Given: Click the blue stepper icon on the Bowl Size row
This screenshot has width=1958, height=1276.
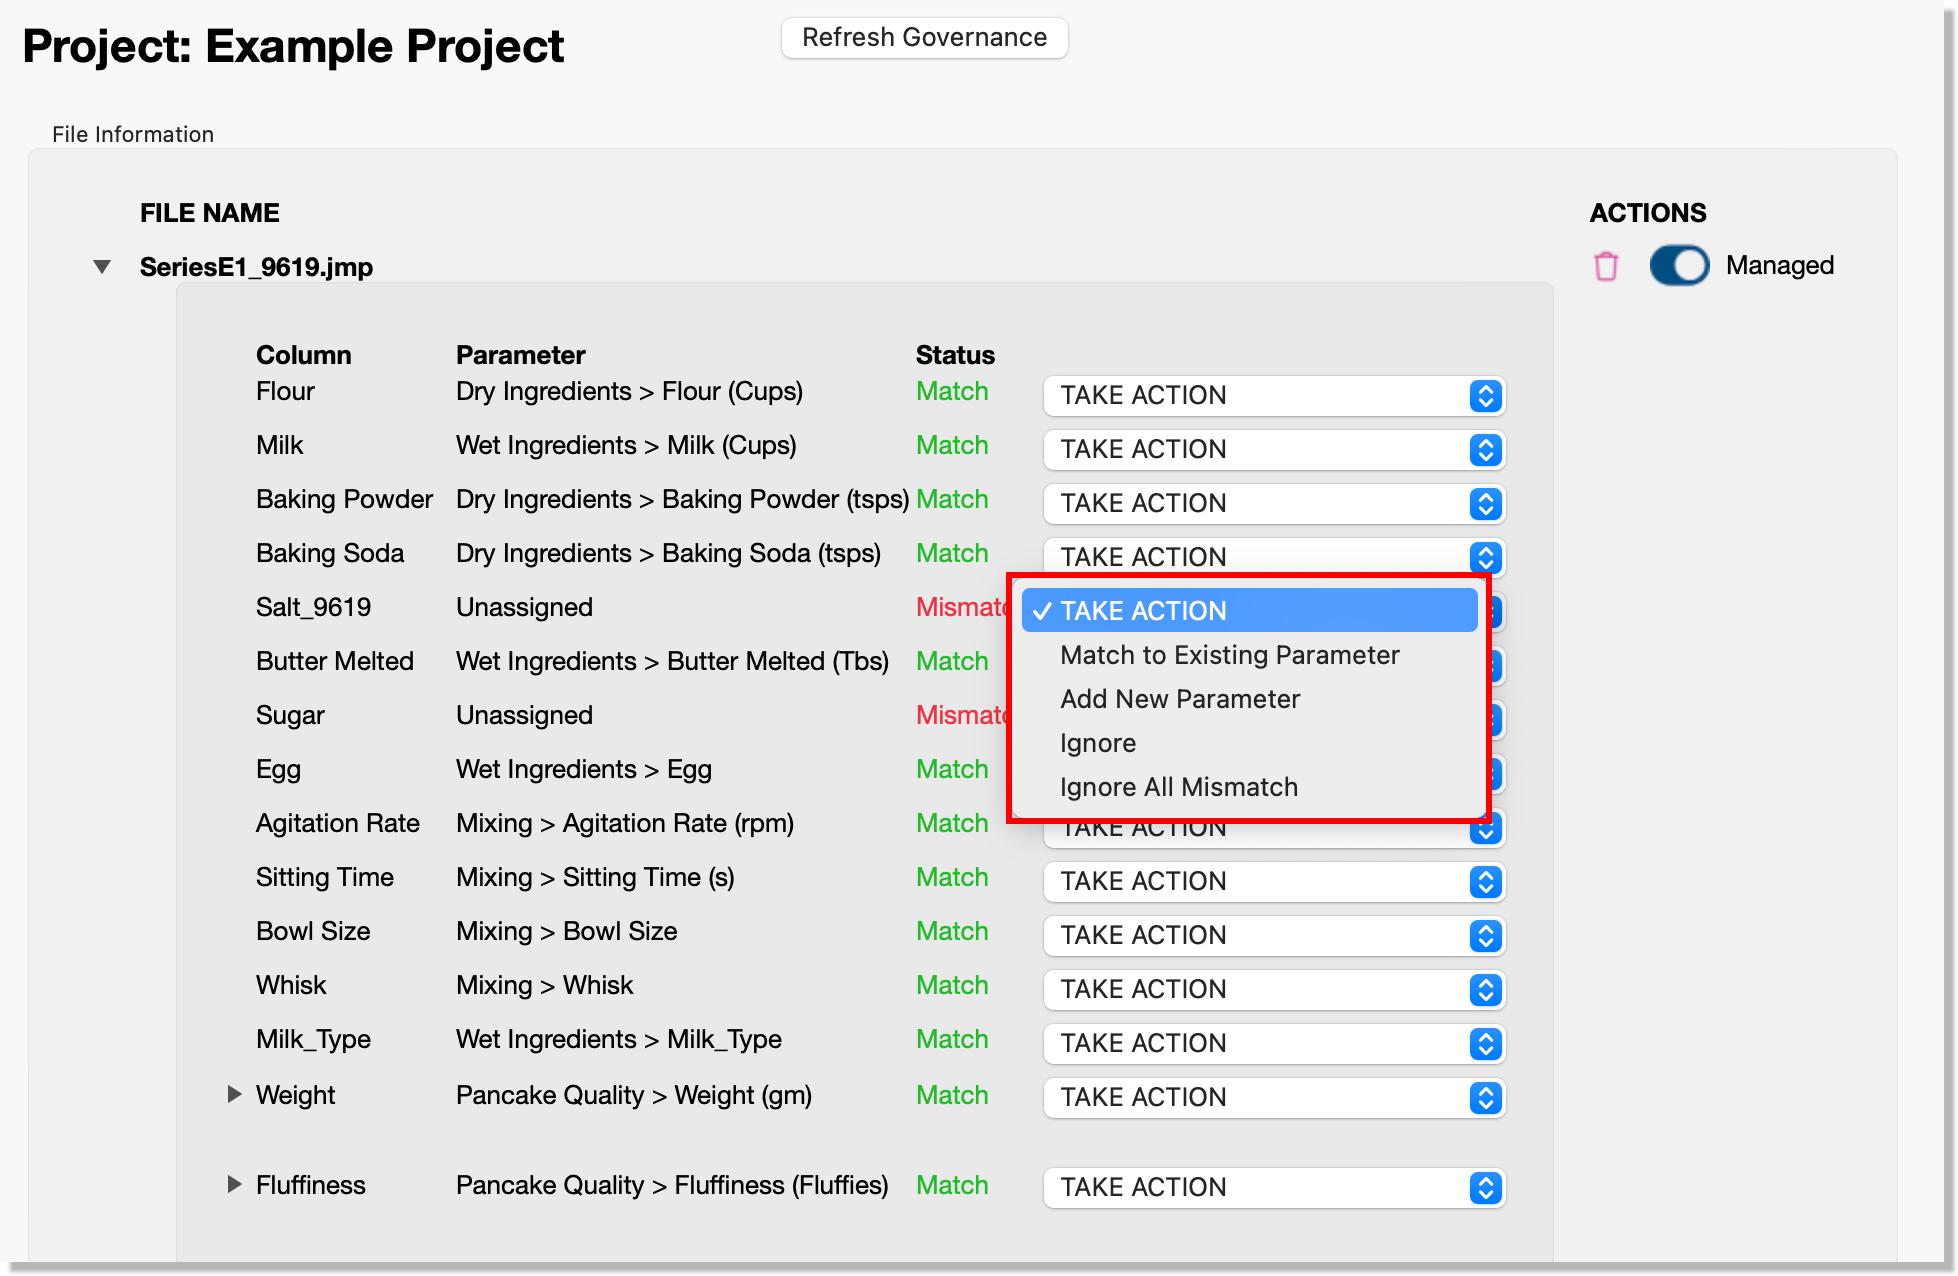Looking at the screenshot, I should [1485, 935].
